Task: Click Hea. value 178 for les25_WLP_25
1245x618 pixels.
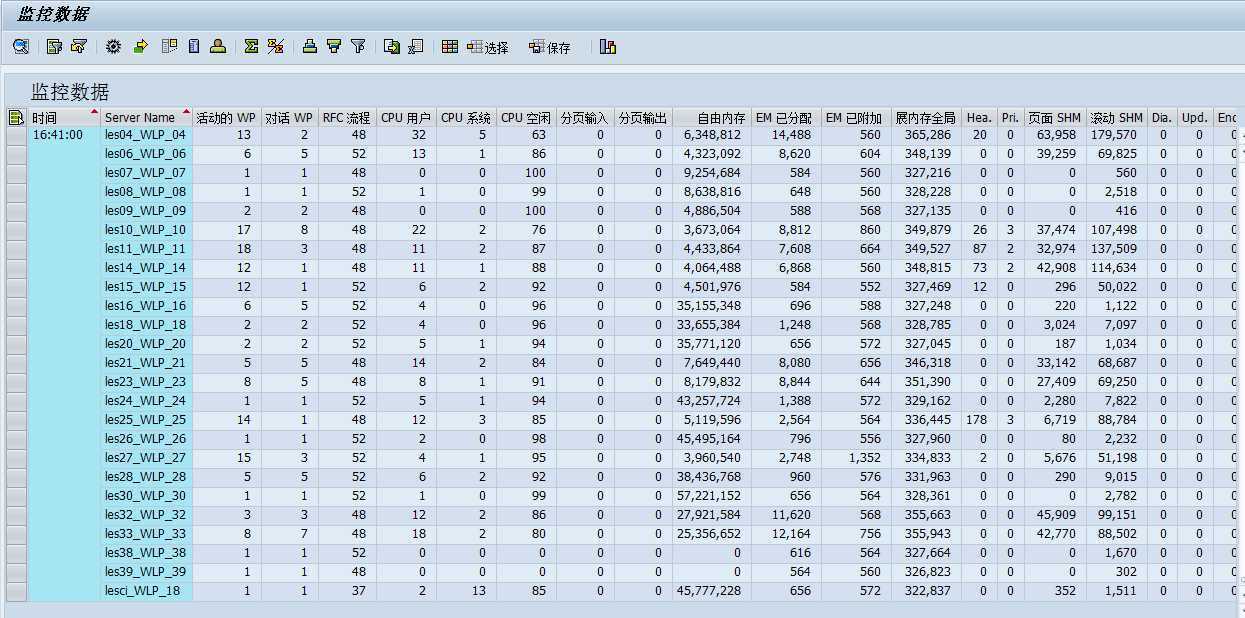Action: [978, 420]
